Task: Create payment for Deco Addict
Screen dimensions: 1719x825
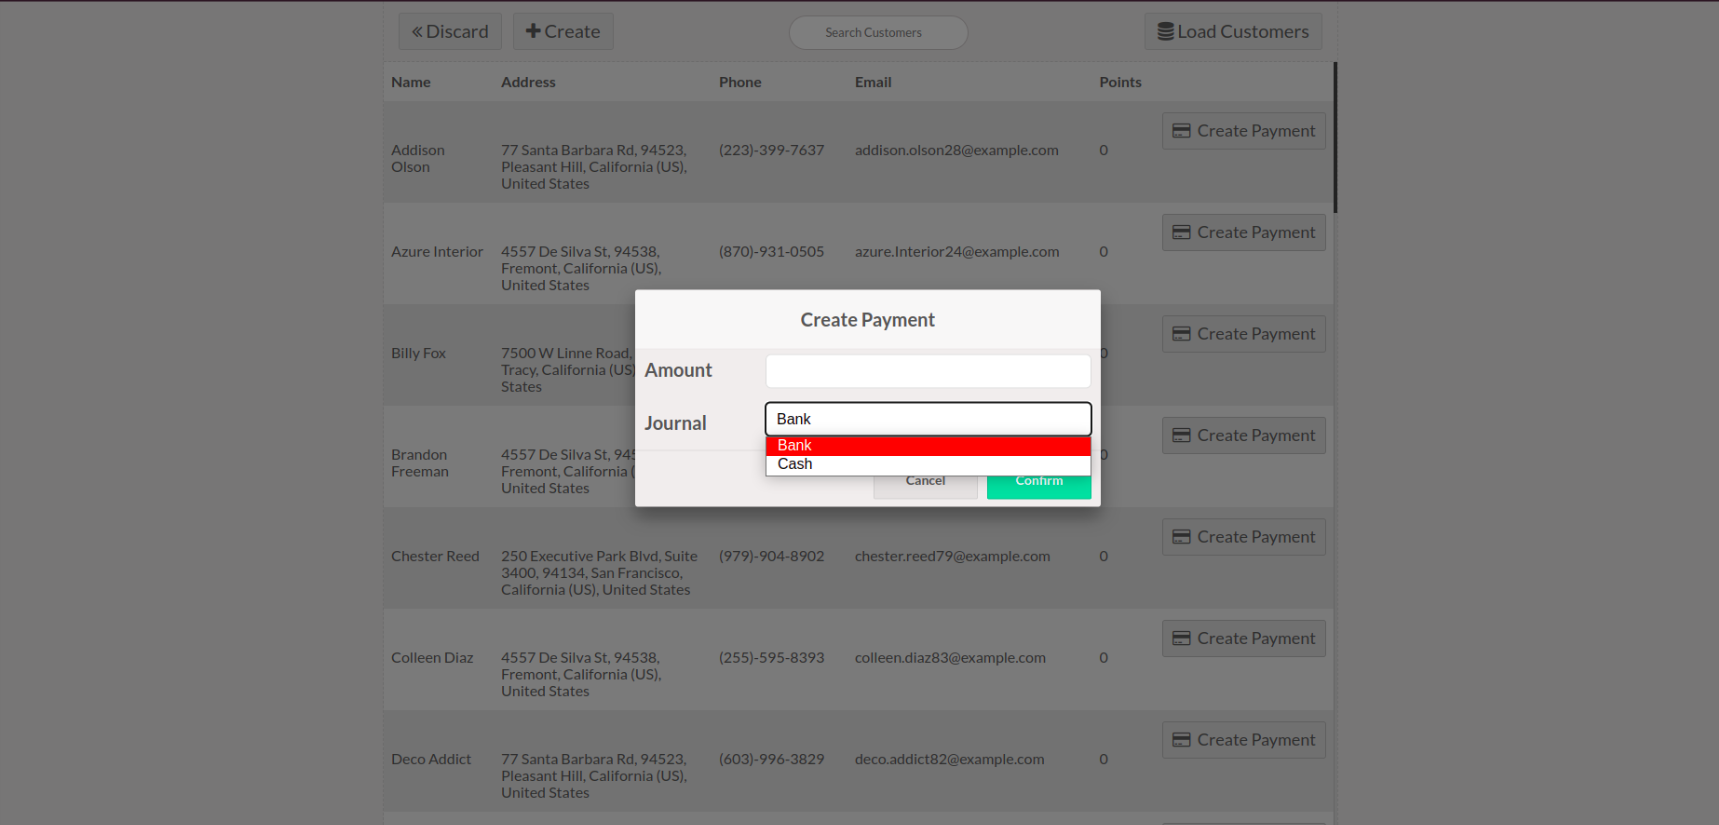Action: 1244,740
